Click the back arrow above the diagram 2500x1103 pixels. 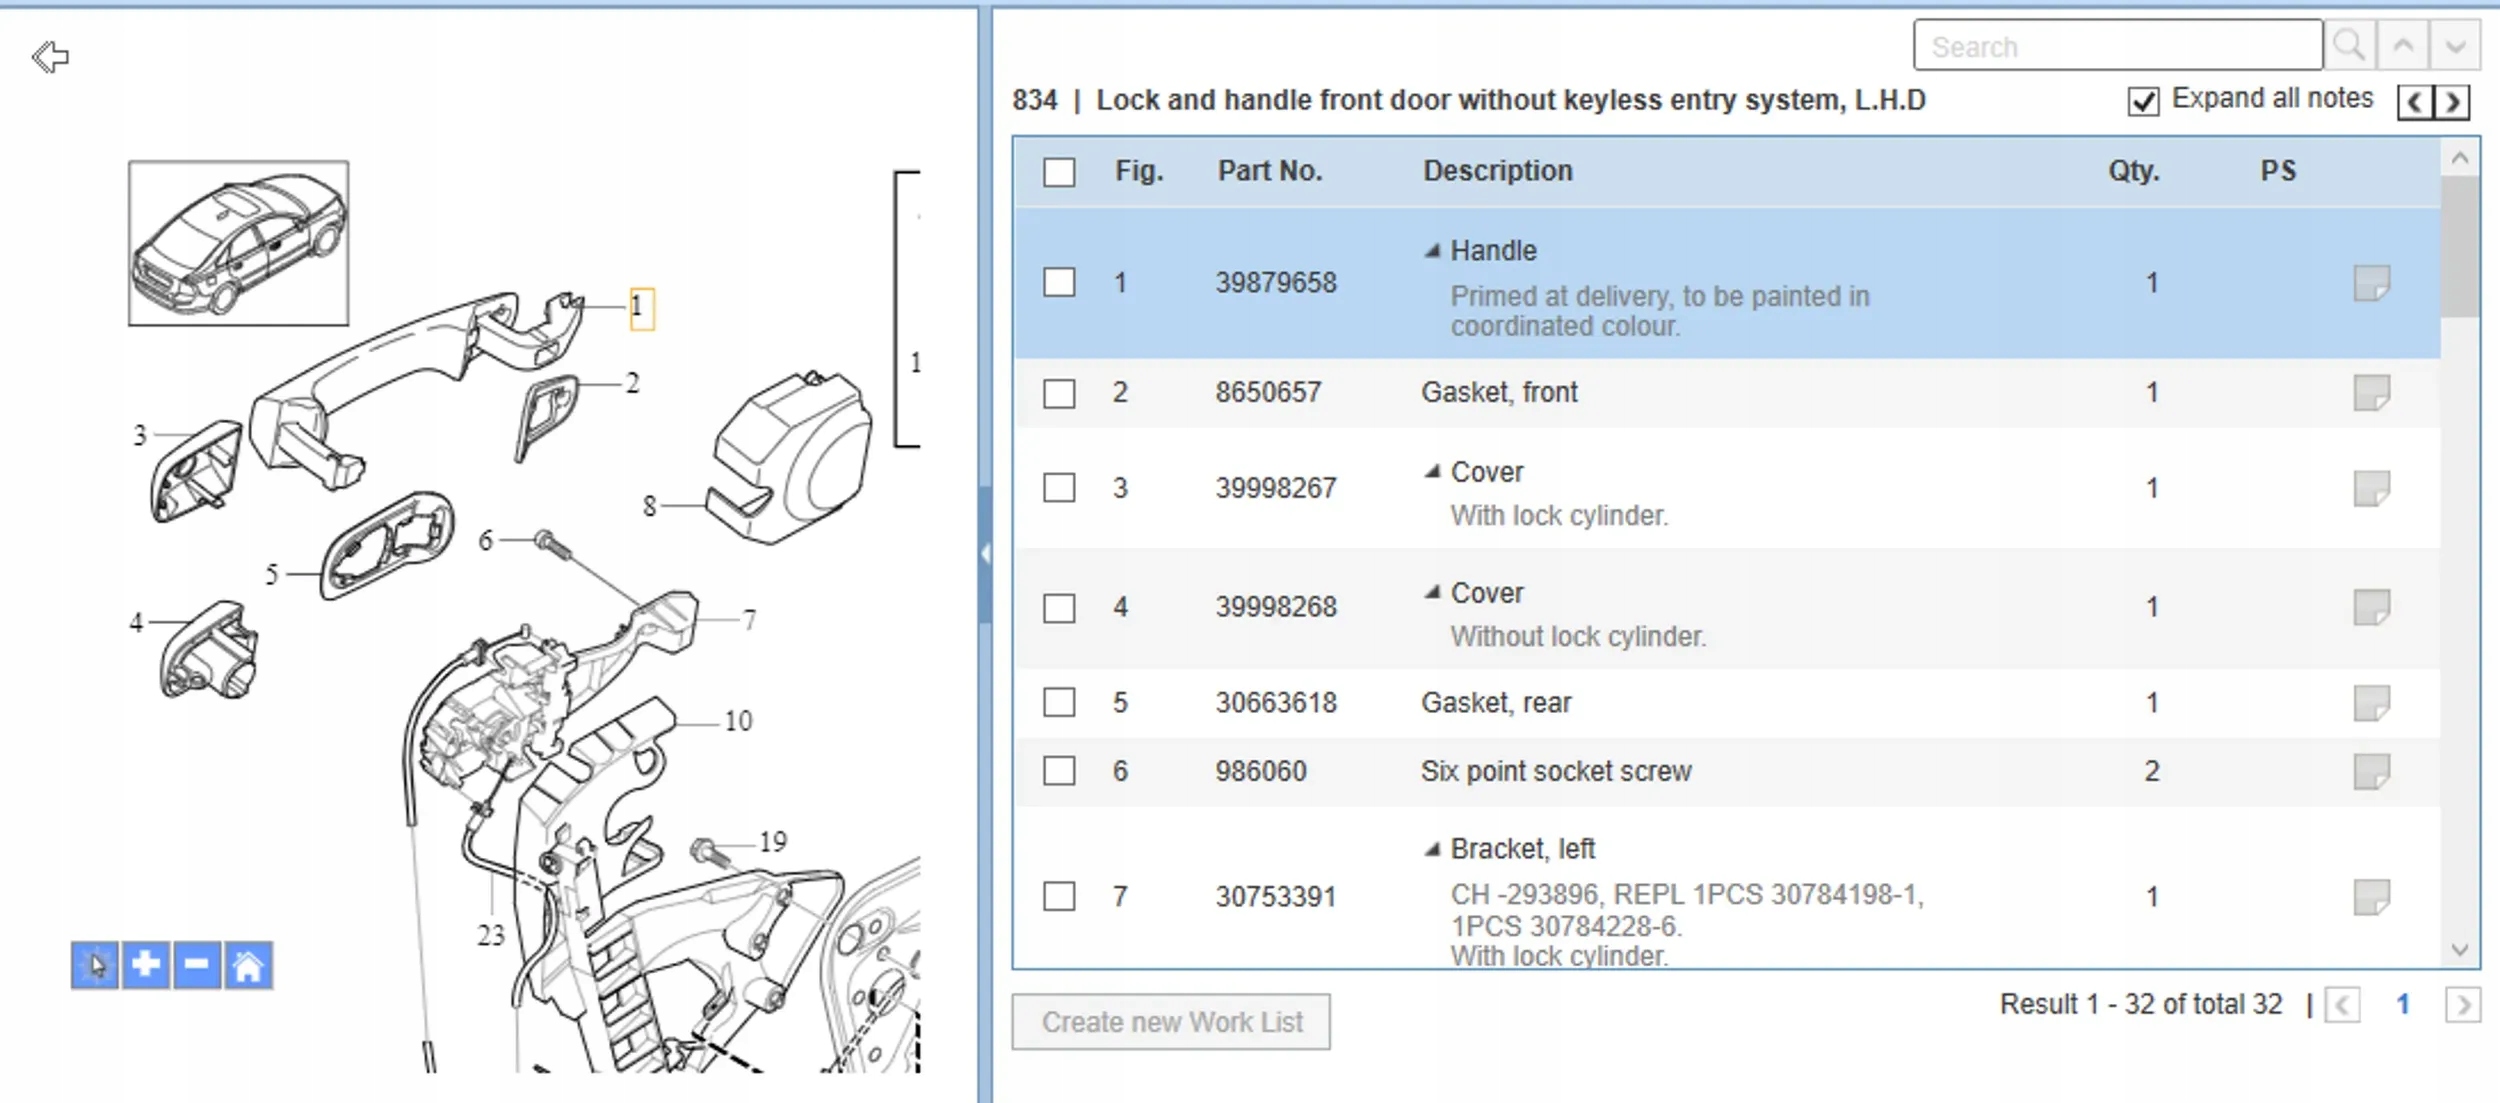(50, 57)
